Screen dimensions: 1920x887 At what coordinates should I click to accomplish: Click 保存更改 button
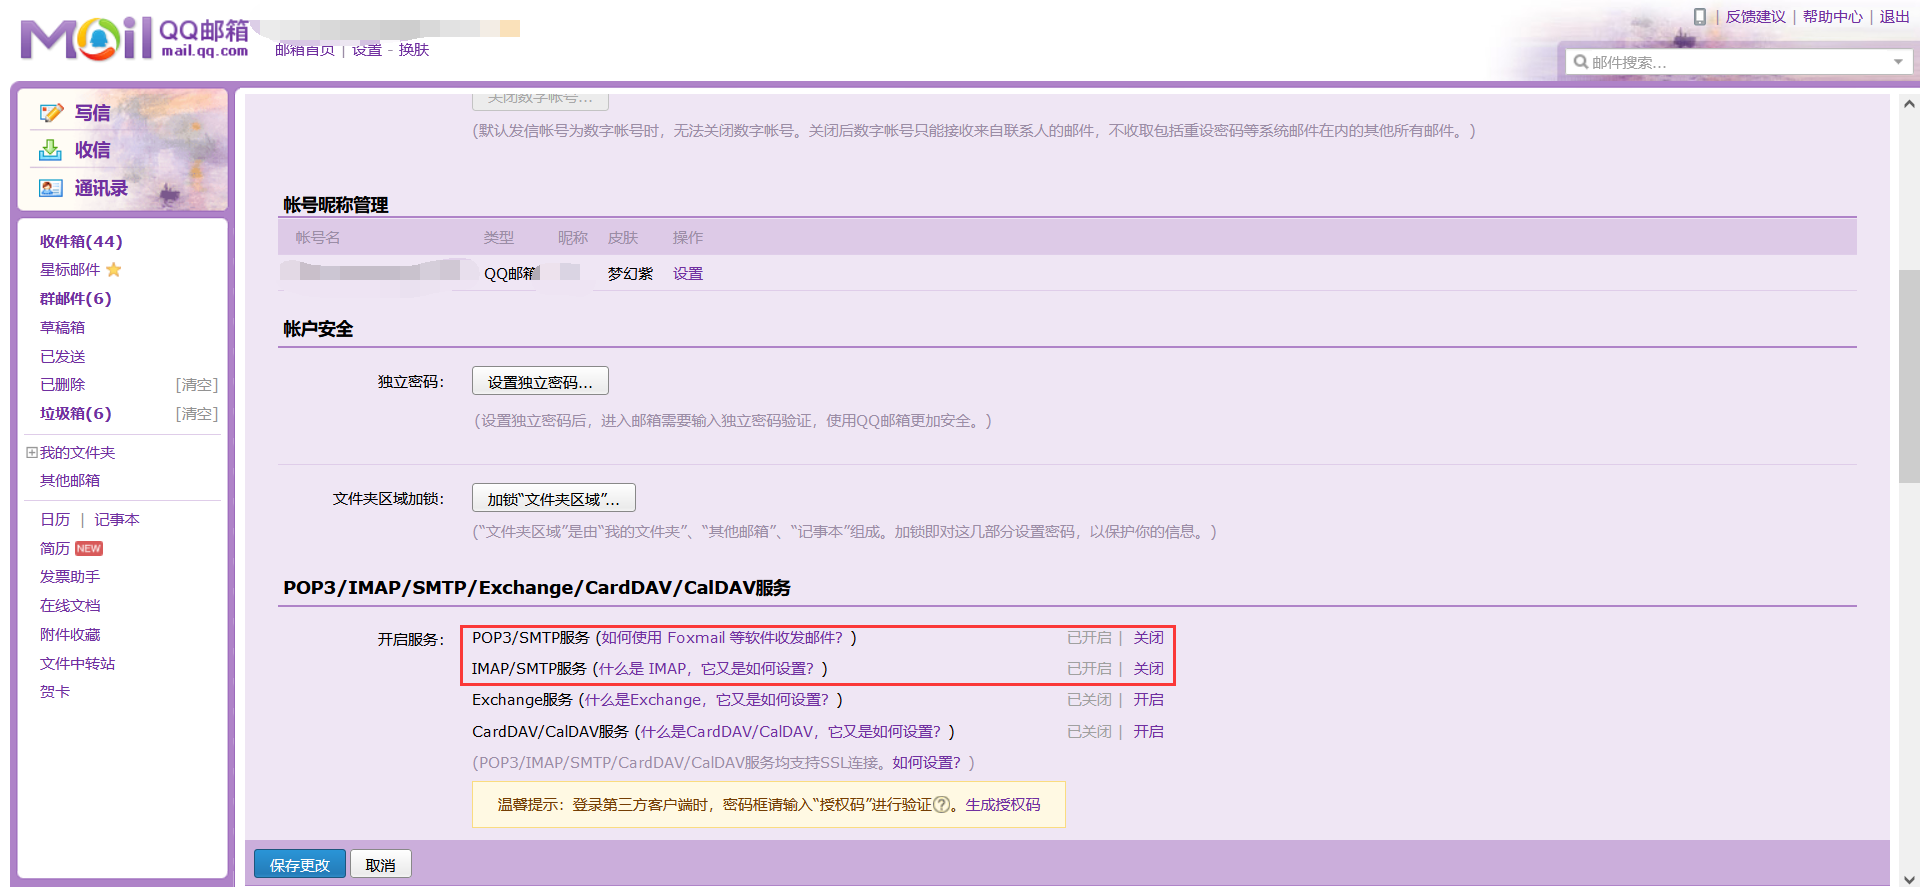tap(300, 865)
